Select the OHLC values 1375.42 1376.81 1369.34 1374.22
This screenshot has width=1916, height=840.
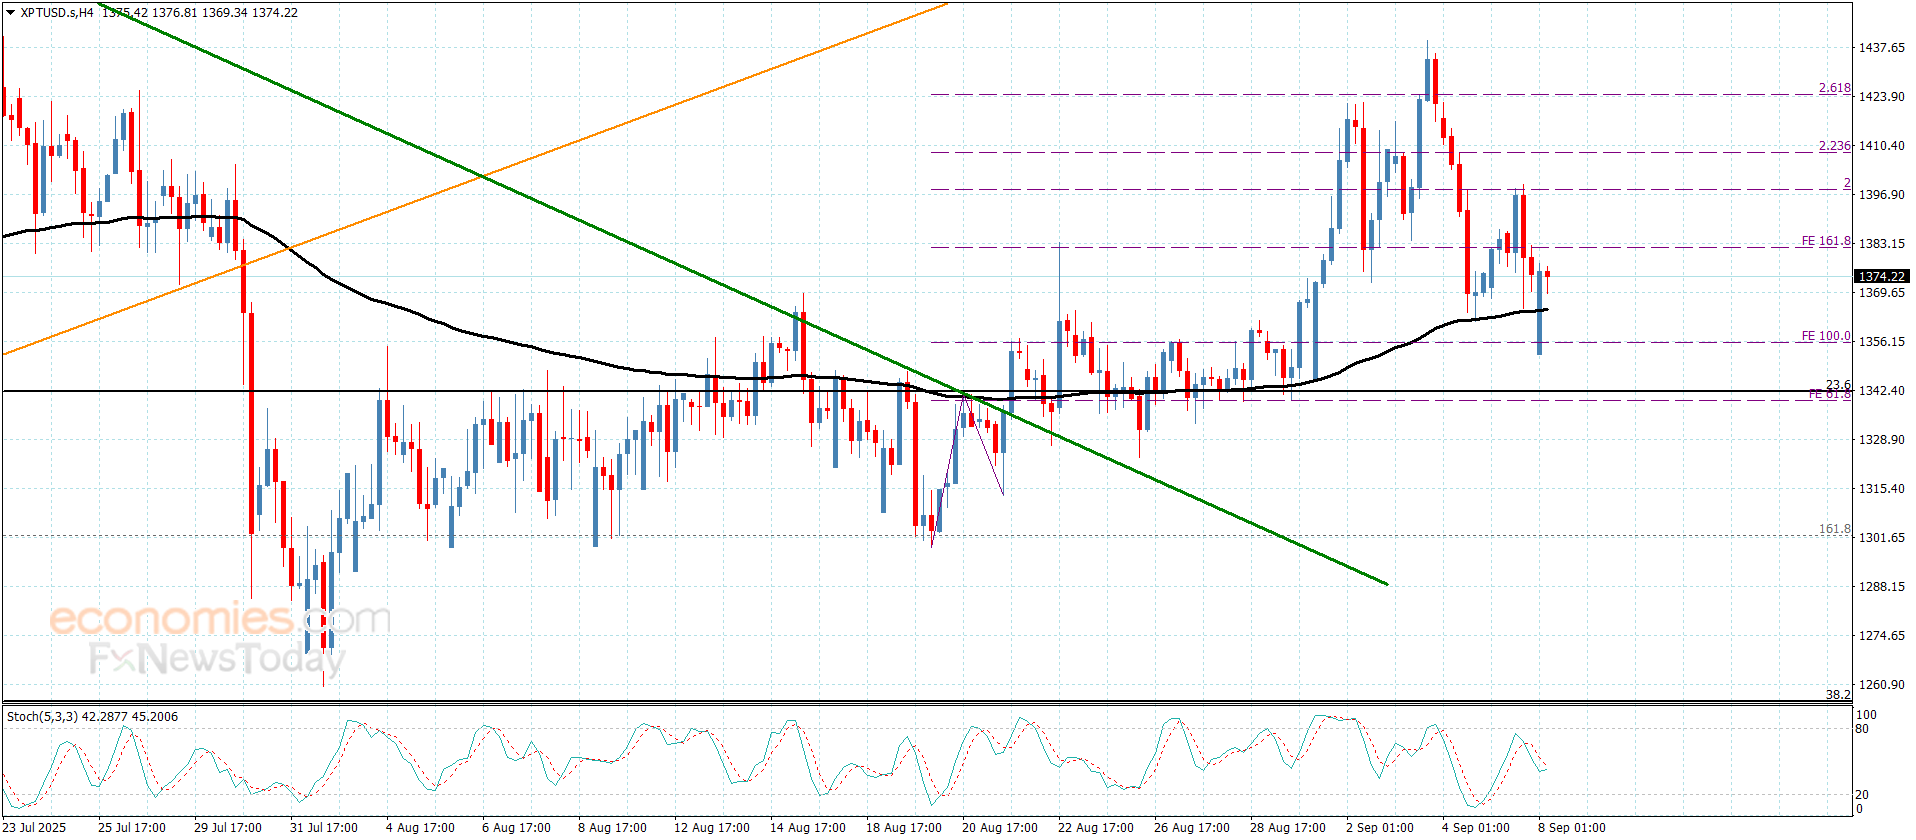click(x=200, y=13)
